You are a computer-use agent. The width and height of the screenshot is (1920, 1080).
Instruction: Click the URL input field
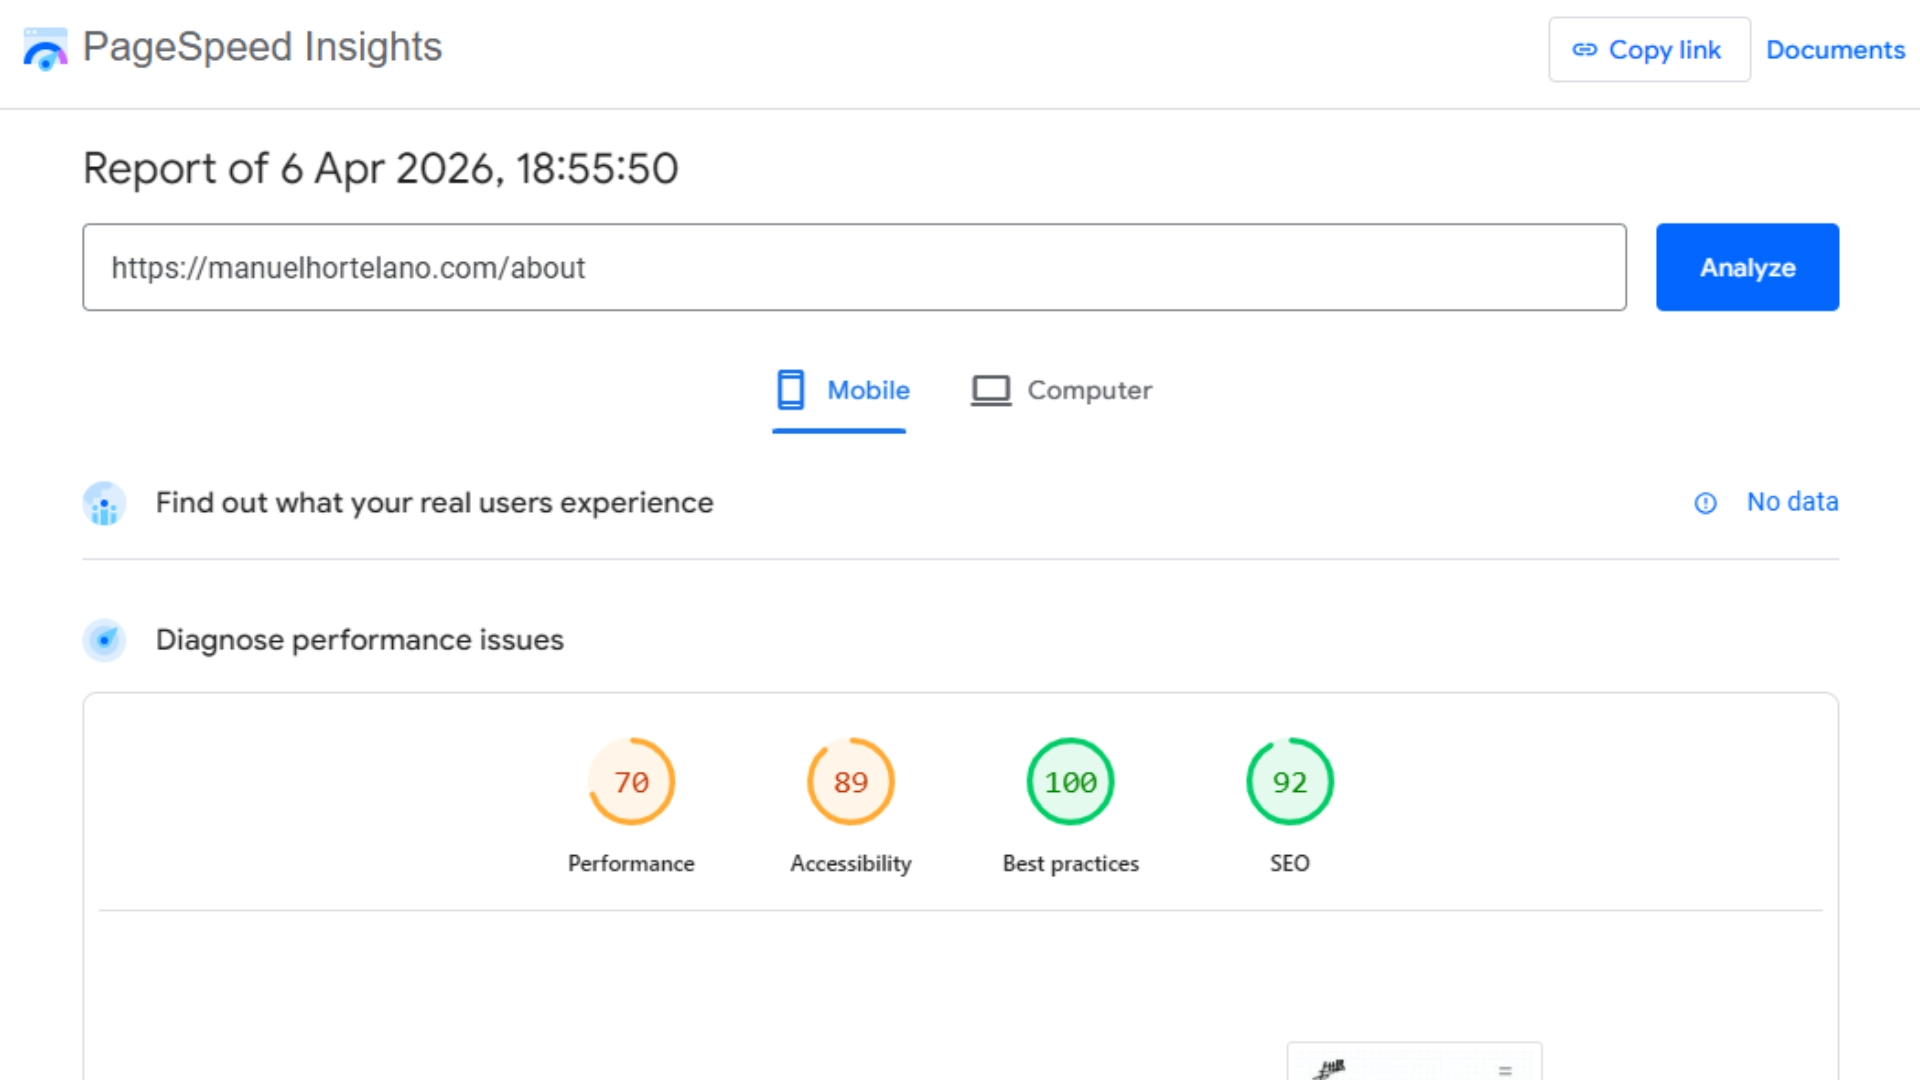854,267
